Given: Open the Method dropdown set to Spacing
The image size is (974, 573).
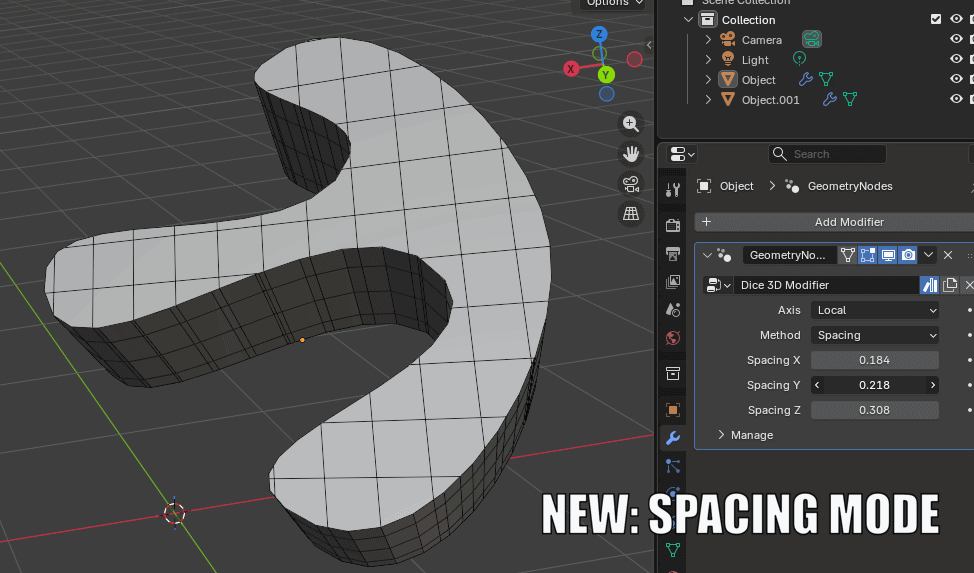Looking at the screenshot, I should coord(875,335).
